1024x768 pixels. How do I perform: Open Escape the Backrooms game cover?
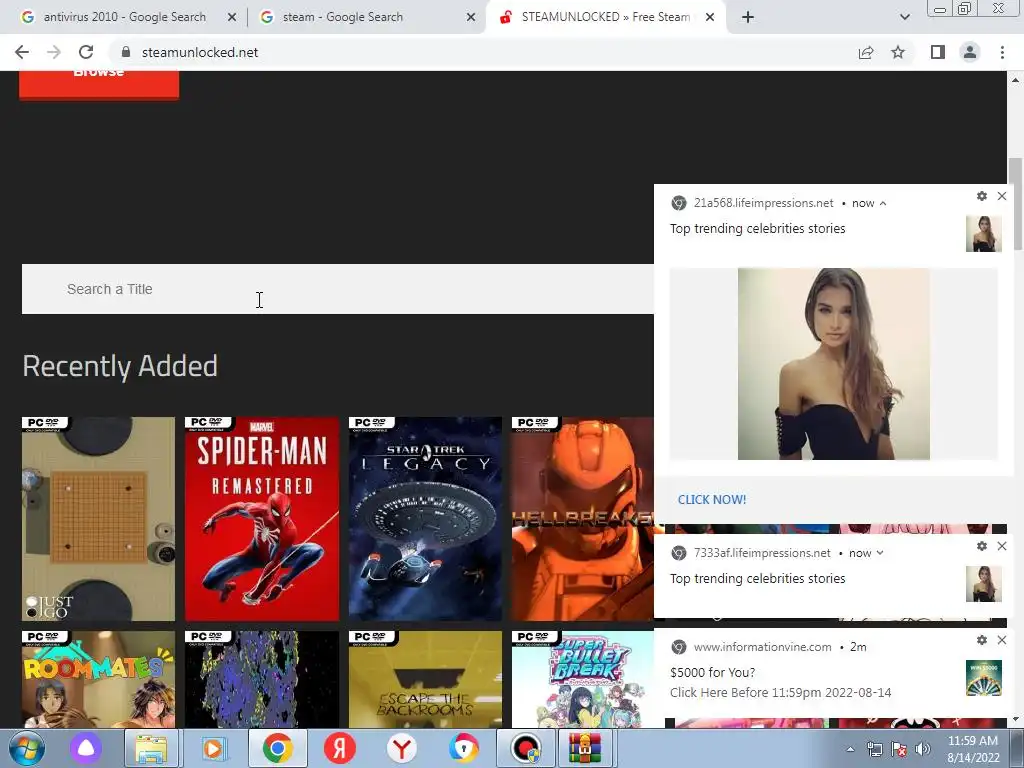coord(425,679)
